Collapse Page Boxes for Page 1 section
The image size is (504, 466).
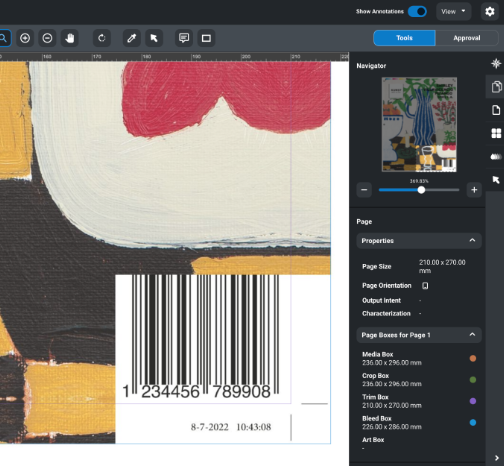(x=472, y=334)
